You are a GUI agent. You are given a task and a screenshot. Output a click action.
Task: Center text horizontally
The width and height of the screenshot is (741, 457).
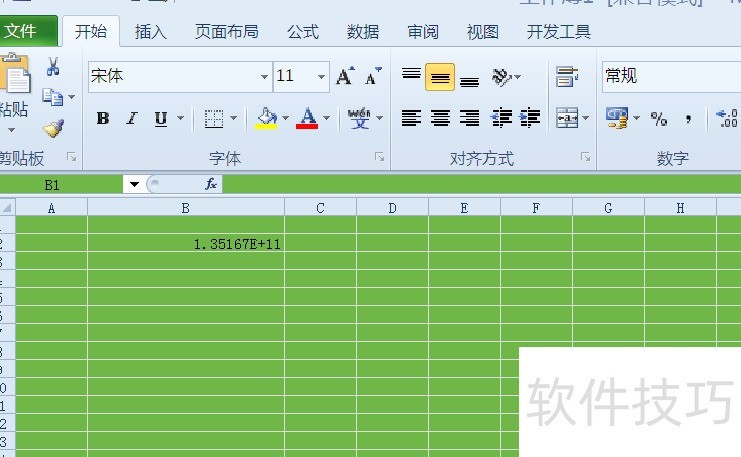(440, 118)
